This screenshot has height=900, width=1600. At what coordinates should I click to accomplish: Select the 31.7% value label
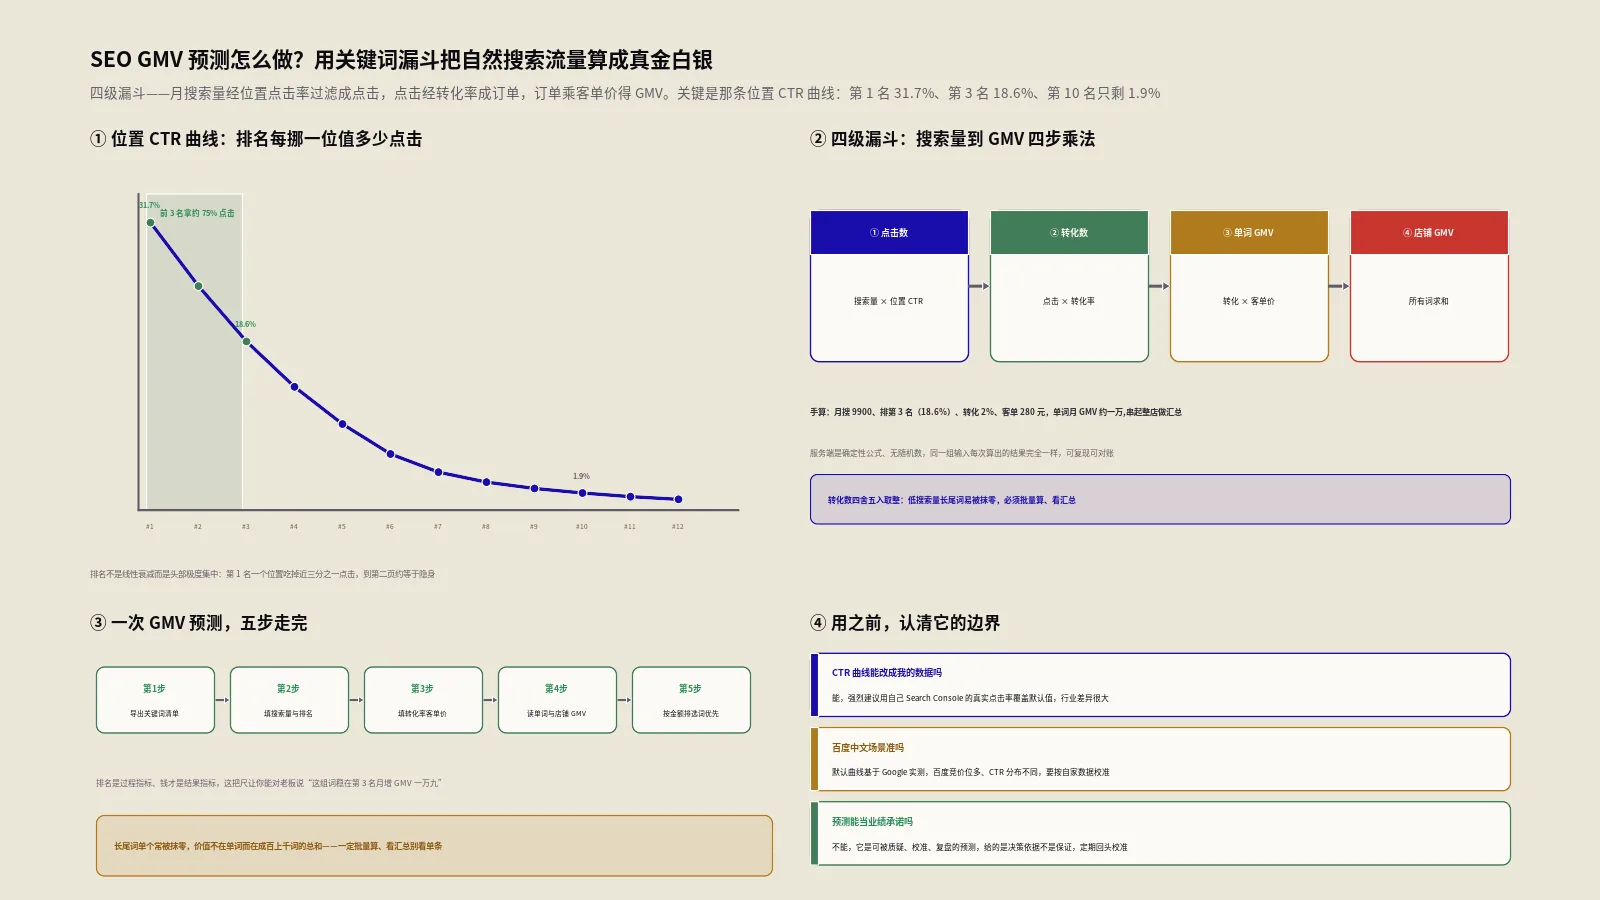coord(149,205)
